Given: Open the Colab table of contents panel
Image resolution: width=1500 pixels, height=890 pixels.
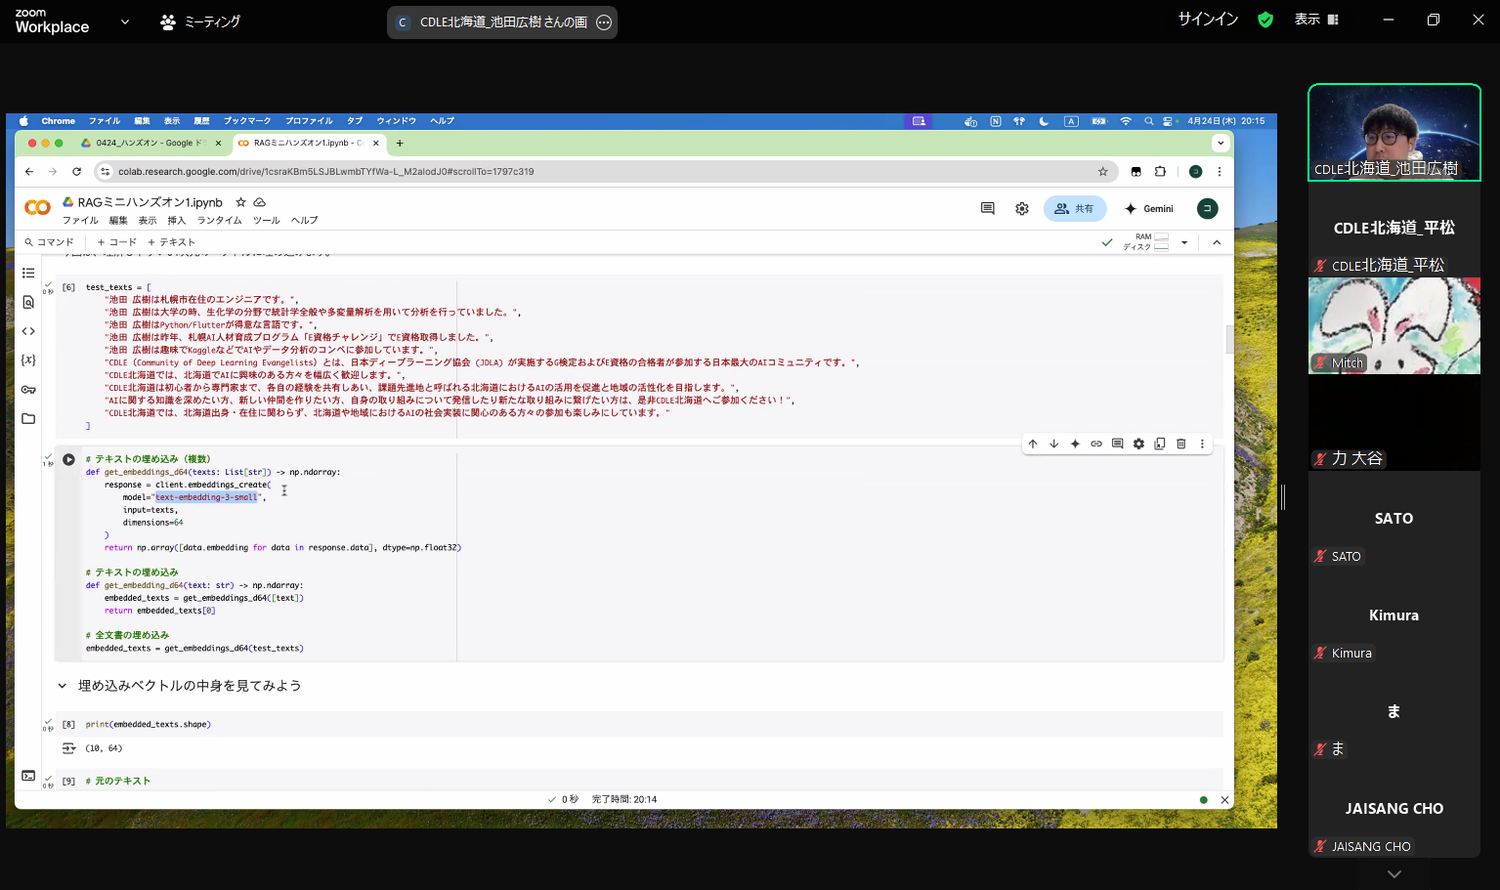Looking at the screenshot, I should coord(28,273).
